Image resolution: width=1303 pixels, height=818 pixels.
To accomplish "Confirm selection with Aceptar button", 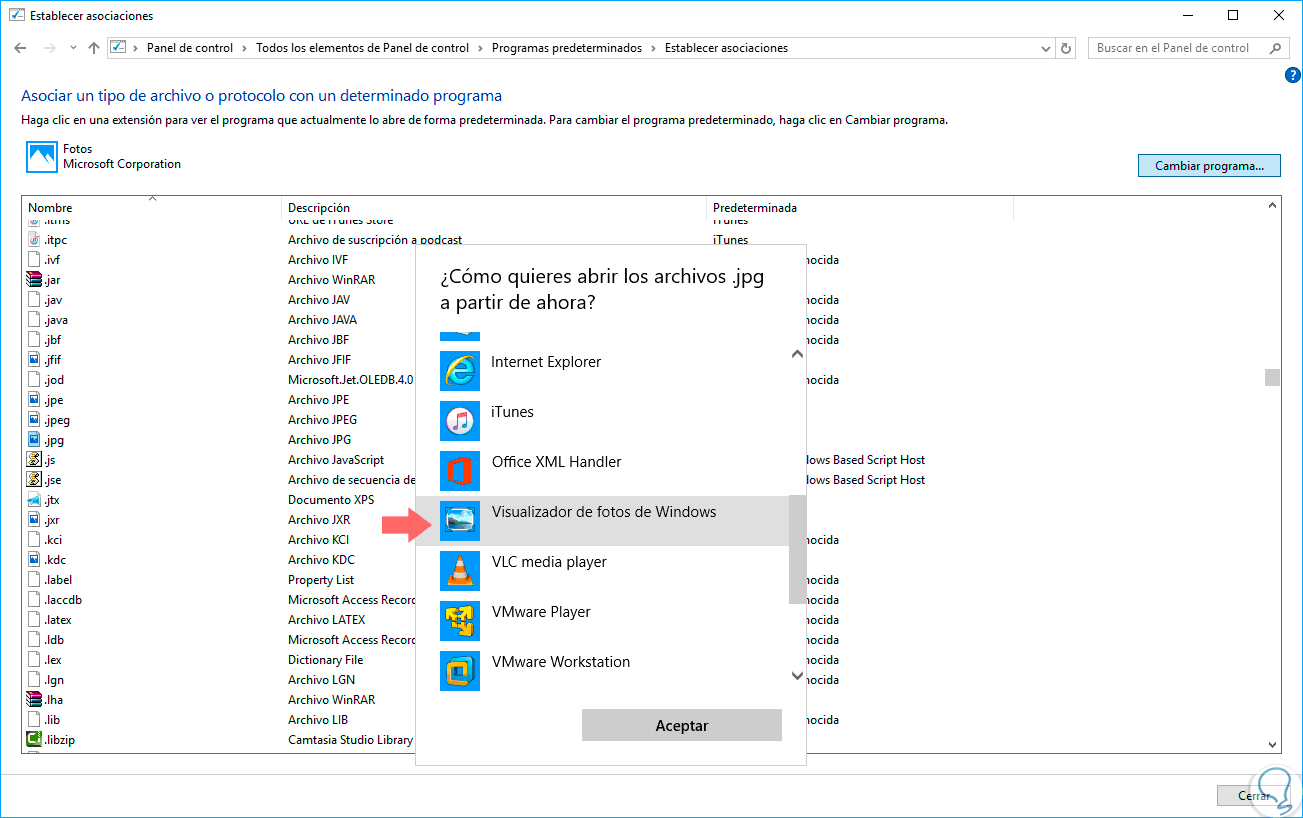I will 682,726.
